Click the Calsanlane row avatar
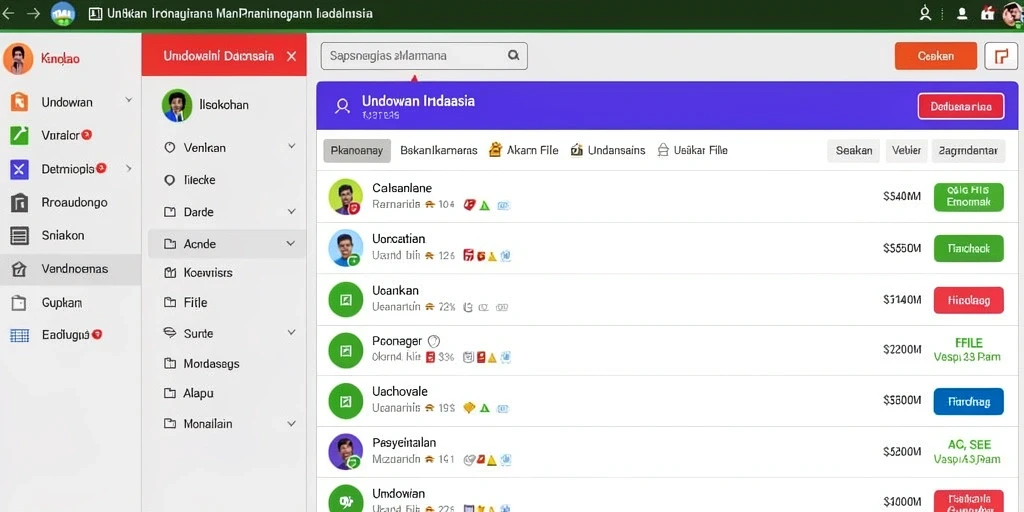1024x512 pixels. tap(346, 197)
